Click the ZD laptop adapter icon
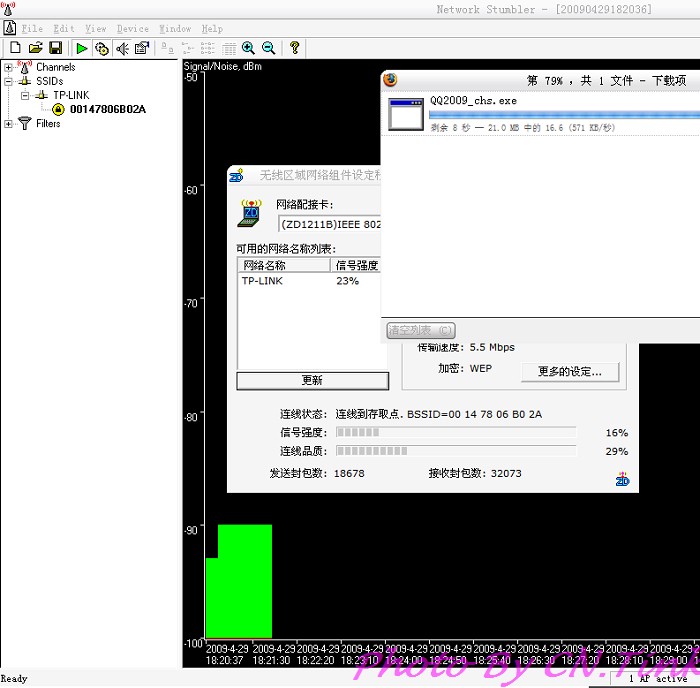700x688 pixels. click(x=250, y=213)
